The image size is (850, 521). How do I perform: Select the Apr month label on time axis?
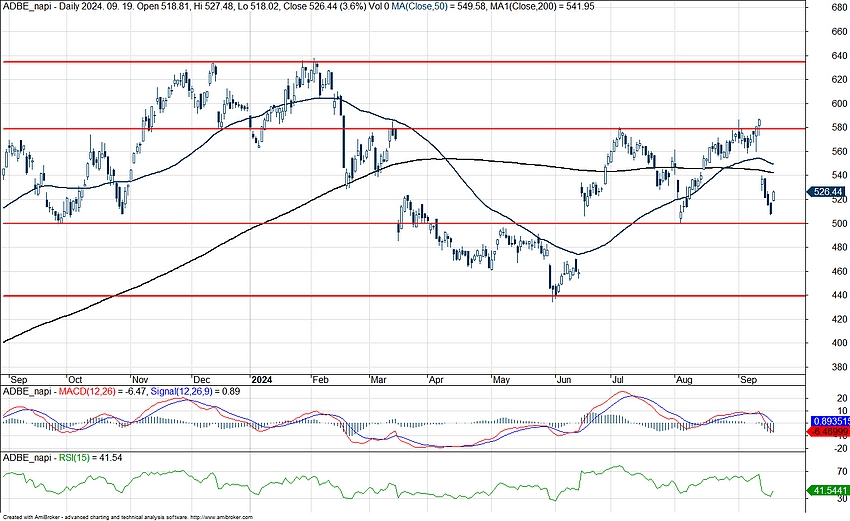(x=436, y=380)
